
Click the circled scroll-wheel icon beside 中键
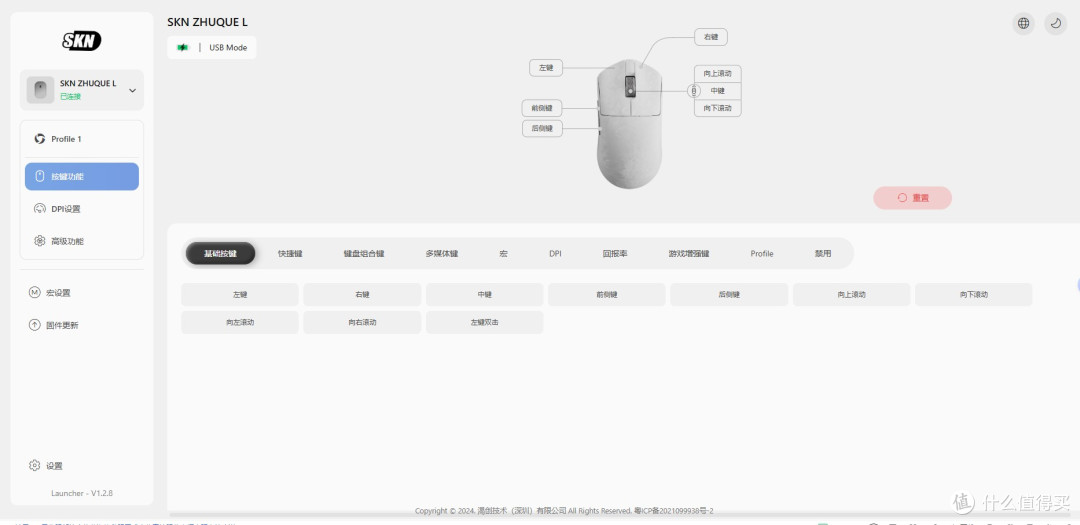pos(694,90)
